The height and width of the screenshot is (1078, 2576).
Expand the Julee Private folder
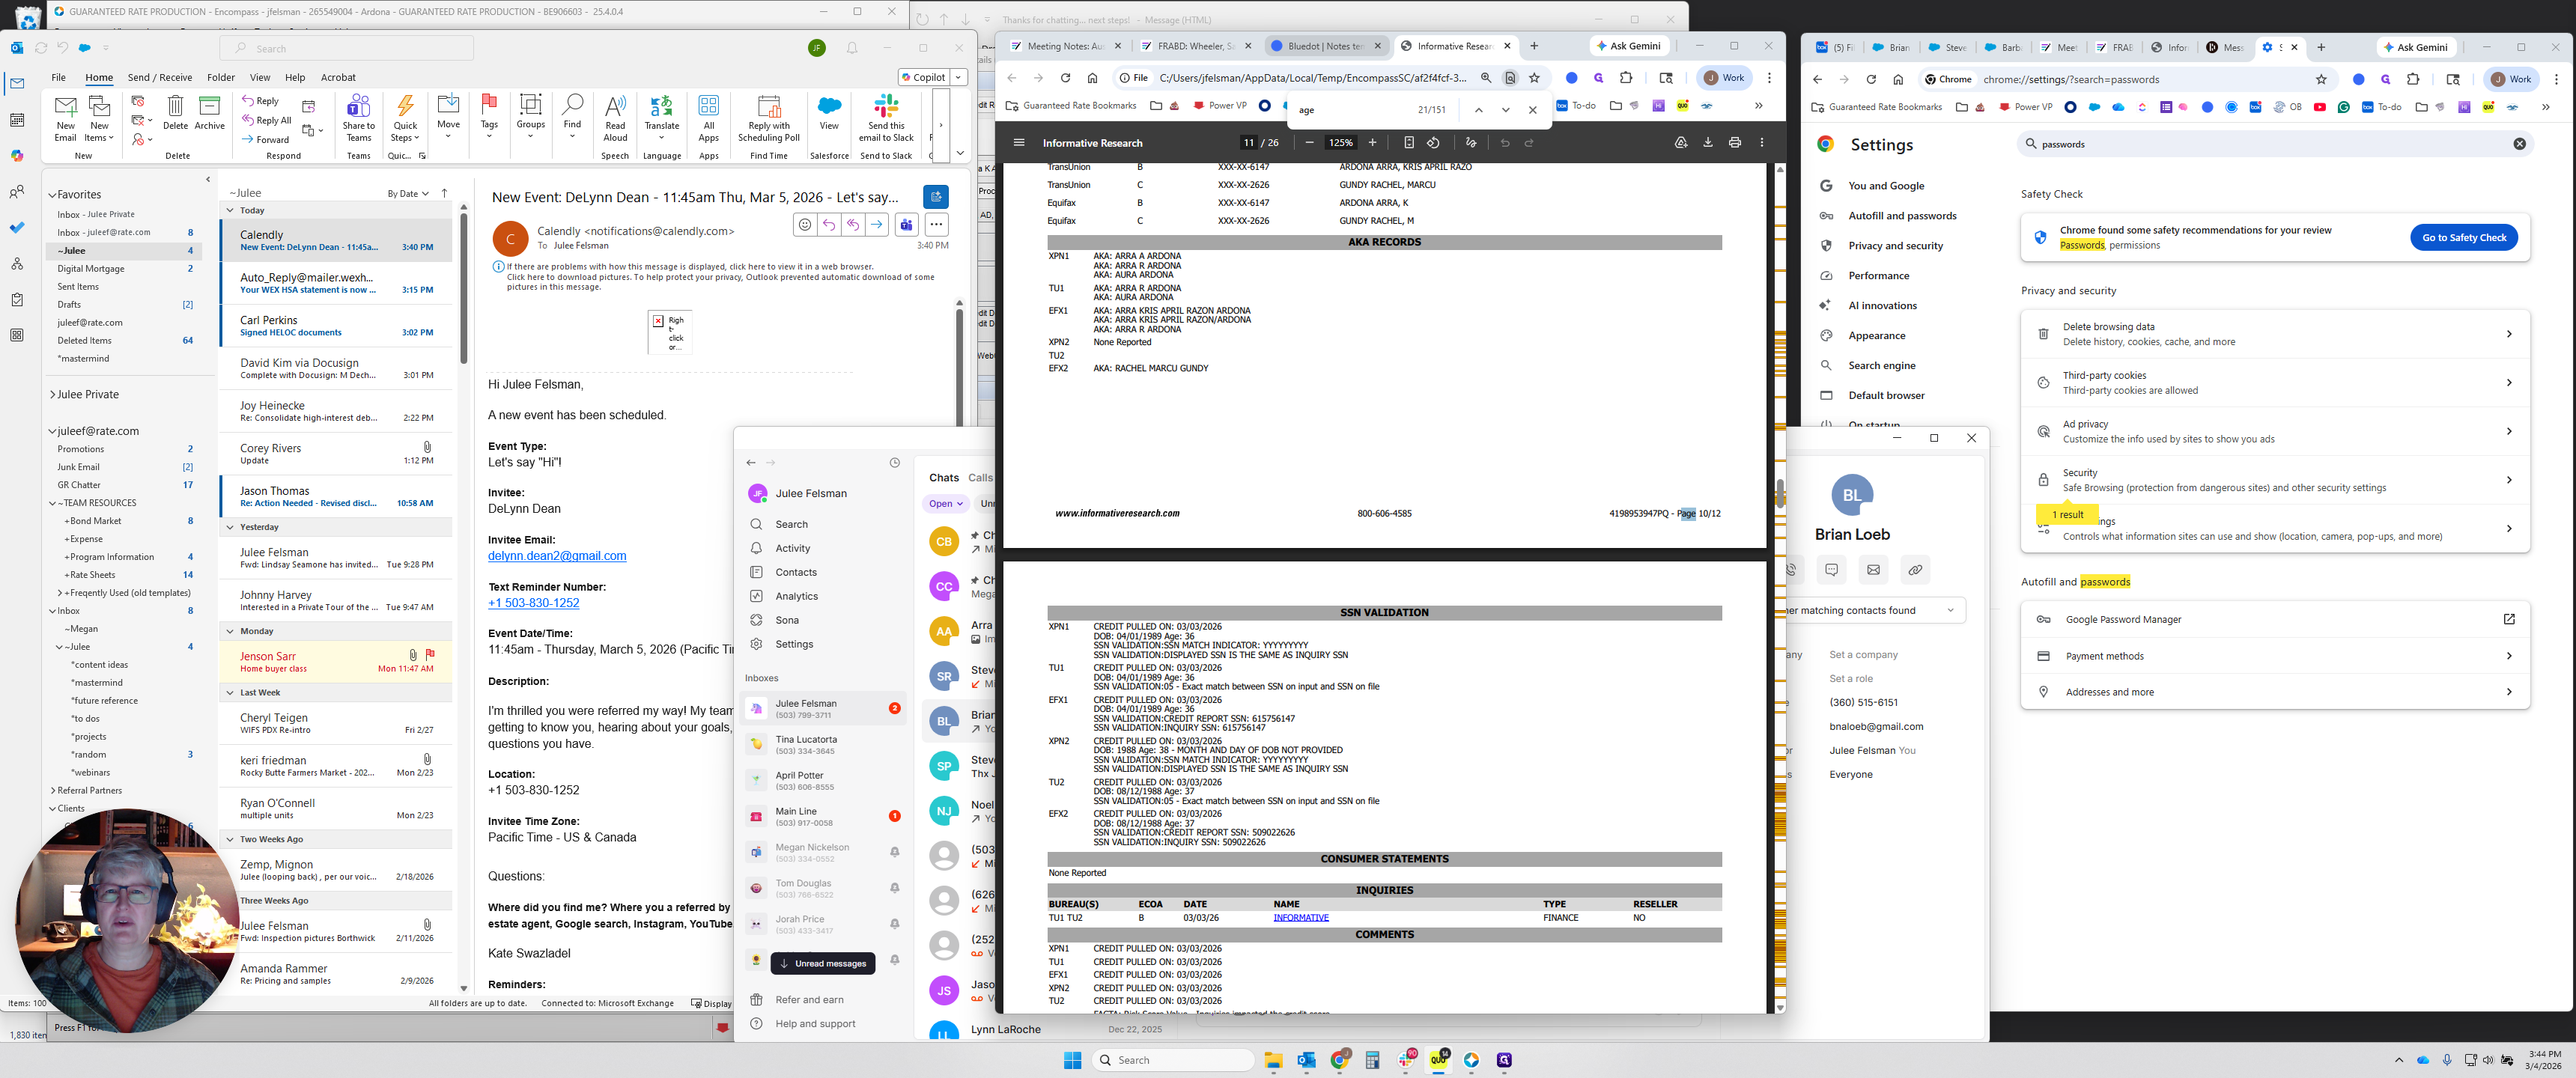pos(53,395)
